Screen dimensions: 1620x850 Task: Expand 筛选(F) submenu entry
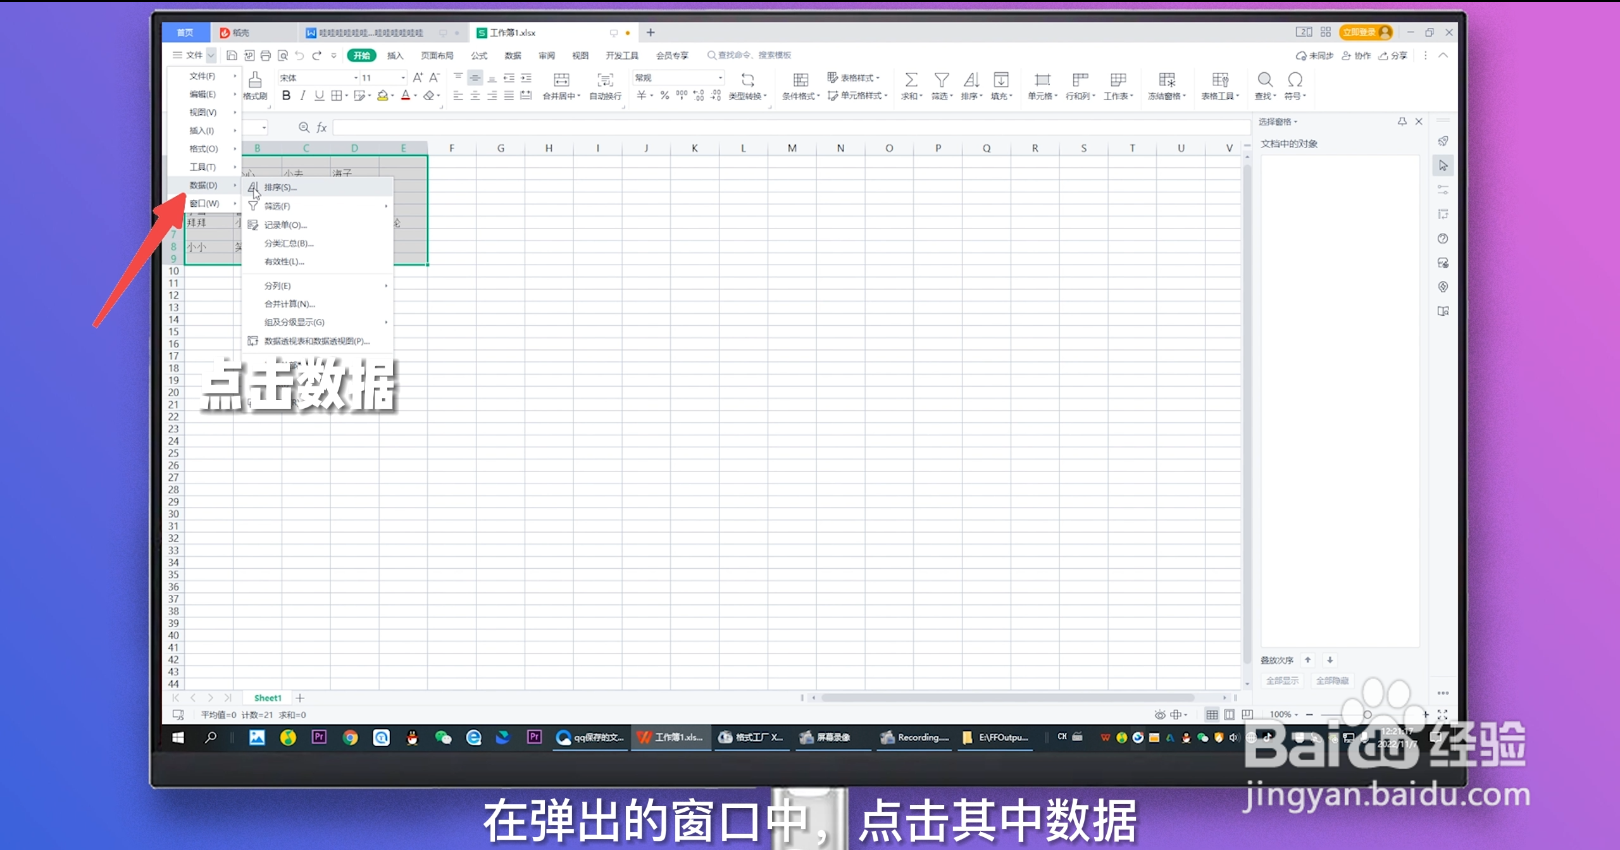coord(318,206)
